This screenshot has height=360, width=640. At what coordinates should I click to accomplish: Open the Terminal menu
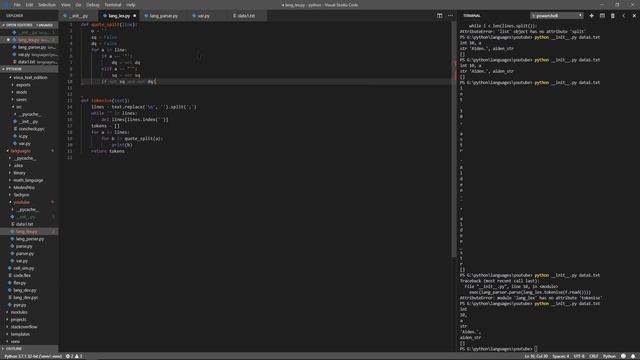[113, 5]
